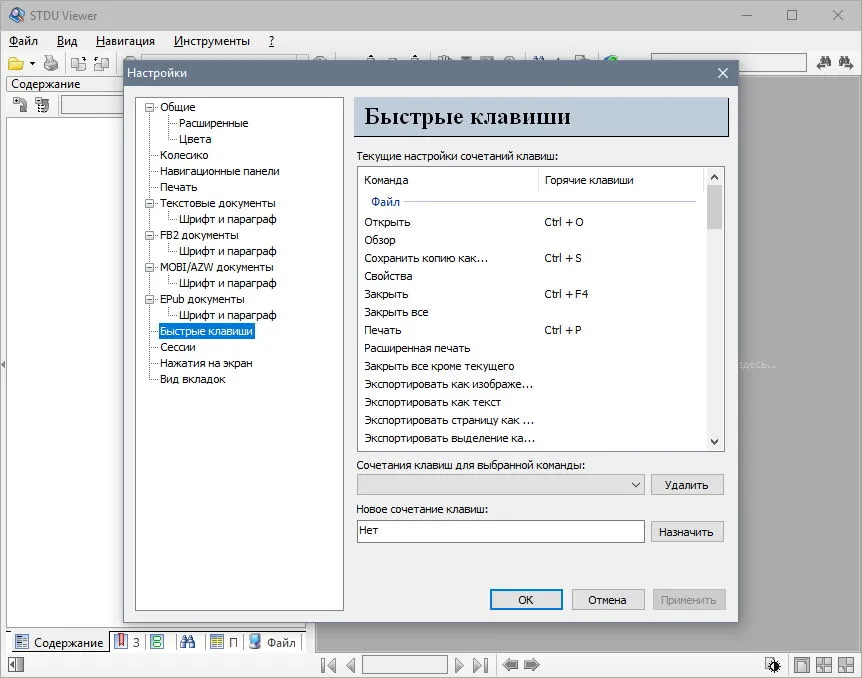The image size is (862, 678).
Task: Switch to the Содержание bottom tab
Action: click(59, 642)
